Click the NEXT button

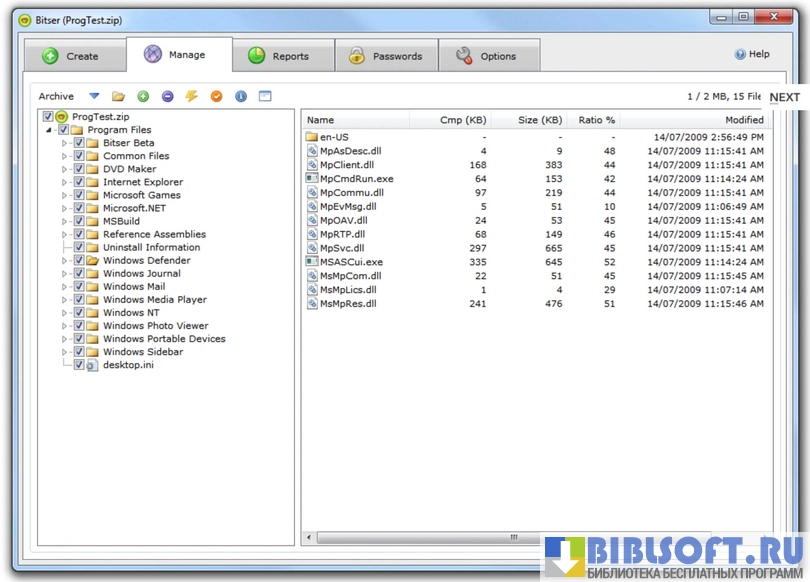point(785,97)
